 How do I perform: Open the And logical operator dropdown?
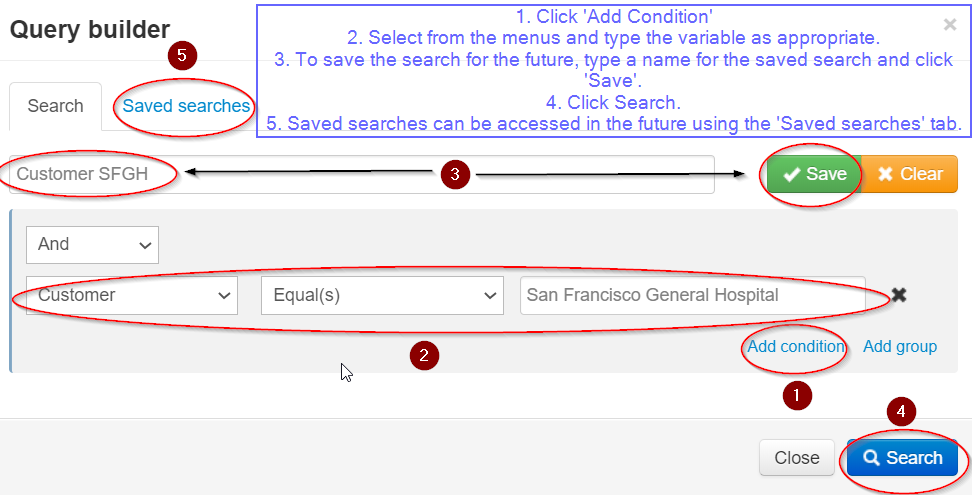[x=92, y=244]
